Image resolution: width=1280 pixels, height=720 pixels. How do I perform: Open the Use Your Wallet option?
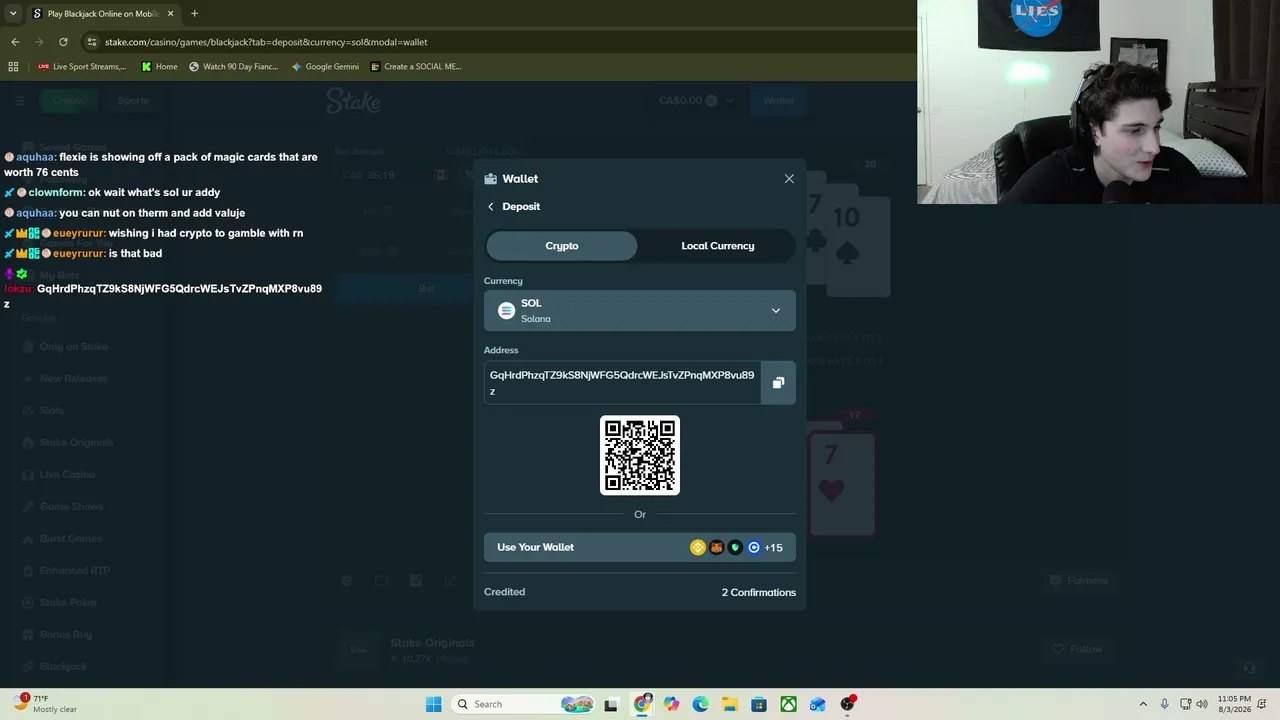coord(640,547)
